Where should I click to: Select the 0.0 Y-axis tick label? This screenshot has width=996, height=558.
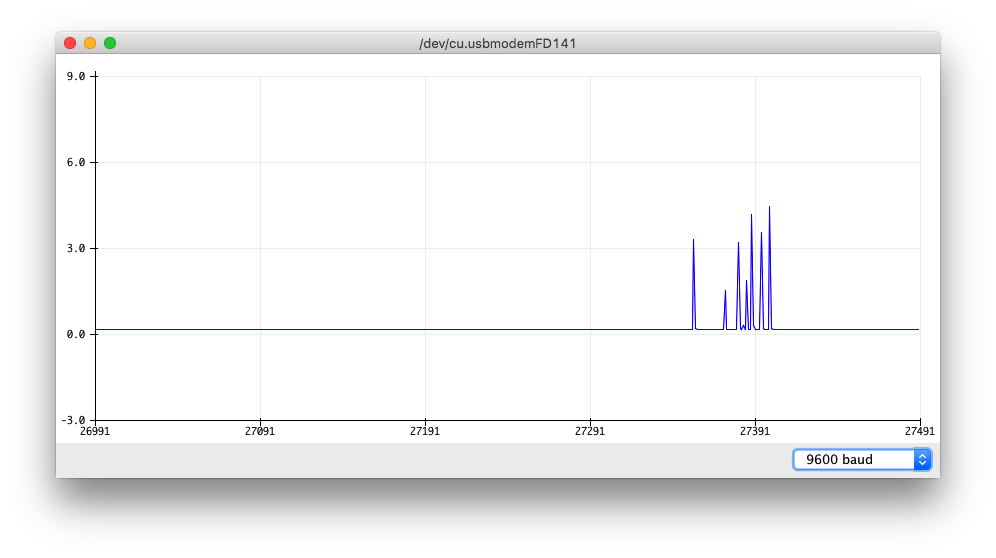(76, 334)
